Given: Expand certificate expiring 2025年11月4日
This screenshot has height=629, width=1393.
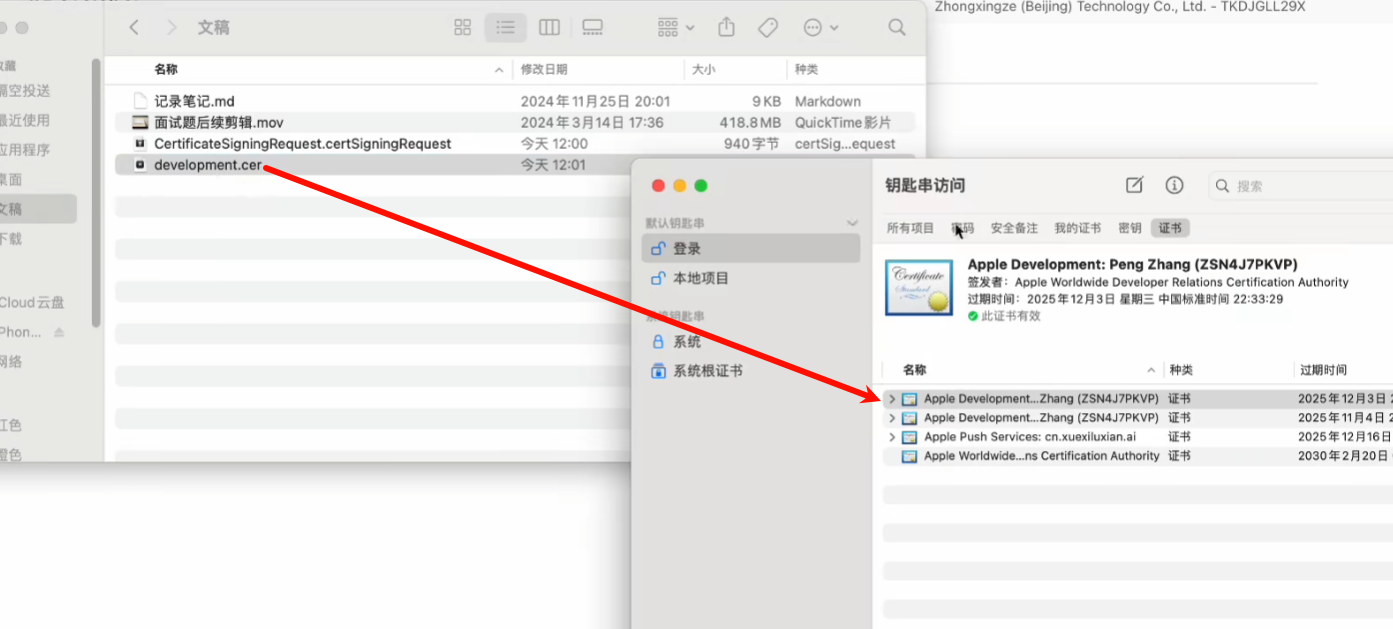Looking at the screenshot, I should 892,418.
